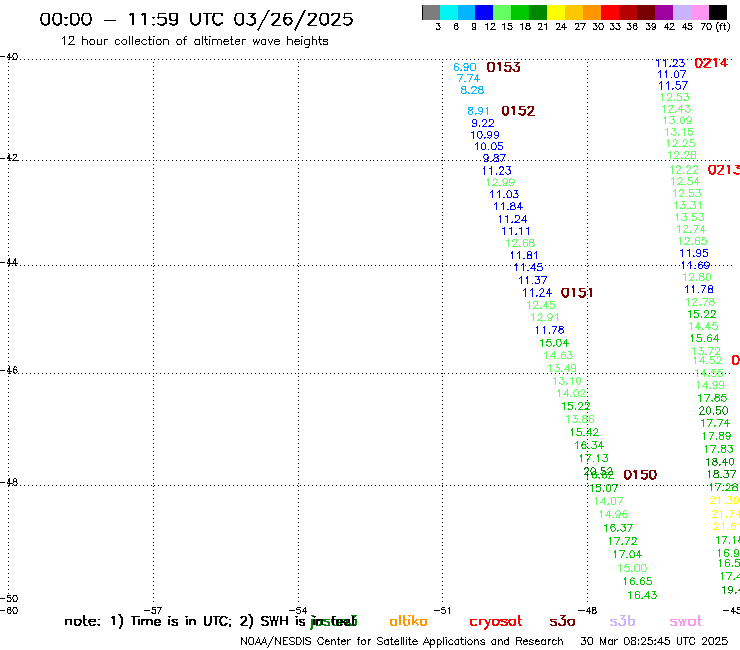
Task: Click the wave height value '18.40'
Action: (720, 462)
